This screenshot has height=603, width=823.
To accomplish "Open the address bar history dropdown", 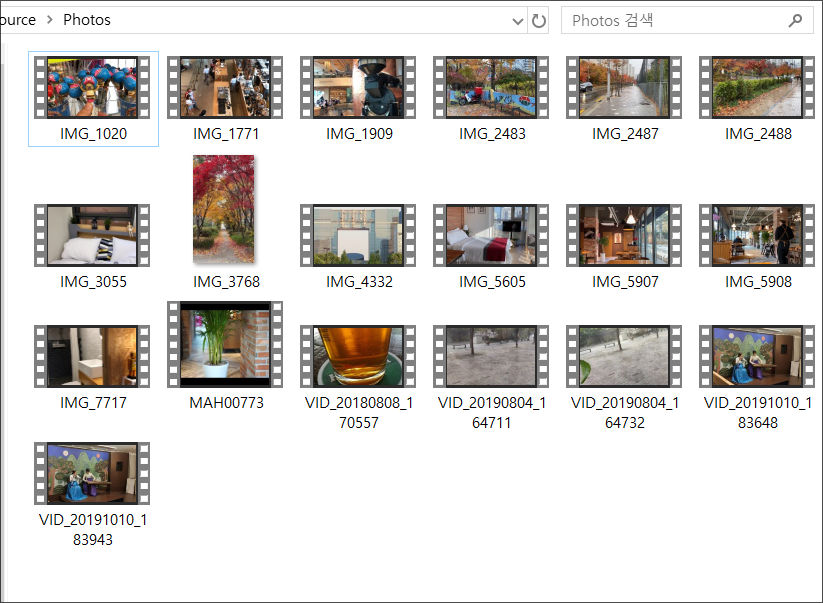I will 518,21.
